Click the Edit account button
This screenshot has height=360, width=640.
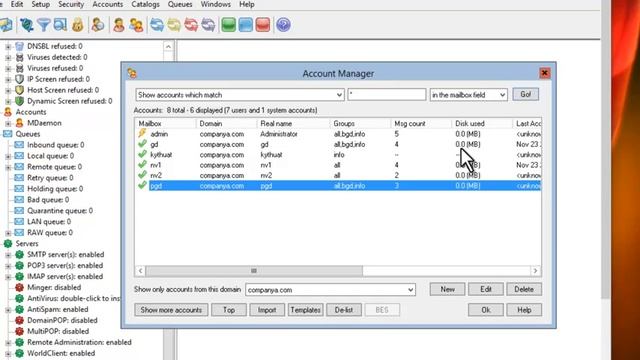coord(486,289)
